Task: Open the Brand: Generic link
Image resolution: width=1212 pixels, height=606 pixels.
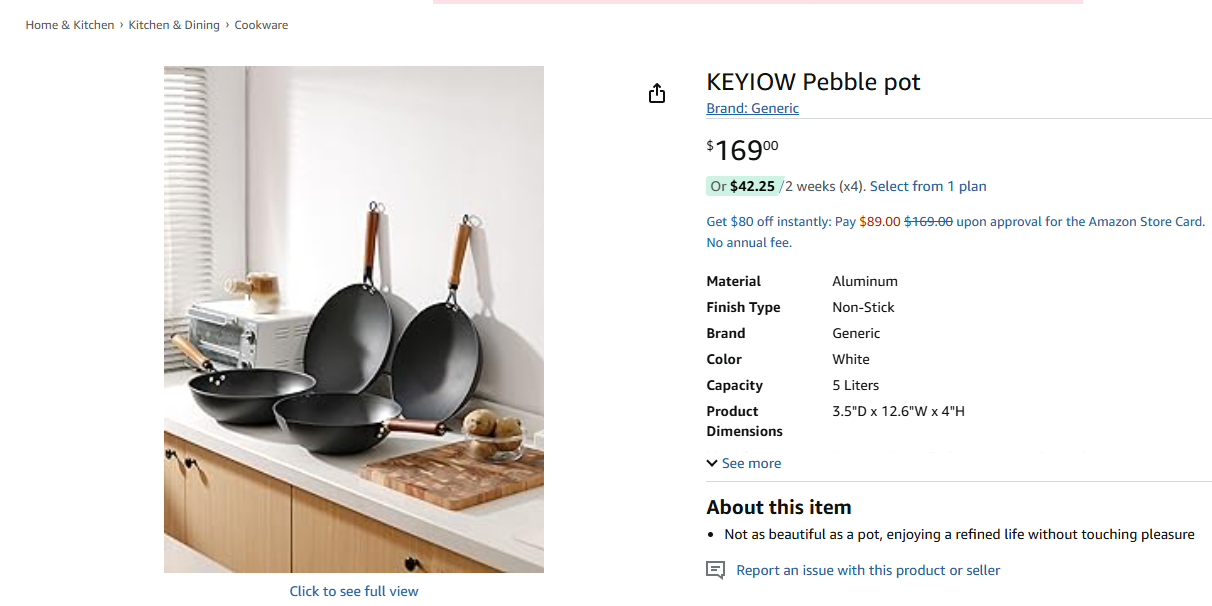Action: click(752, 108)
